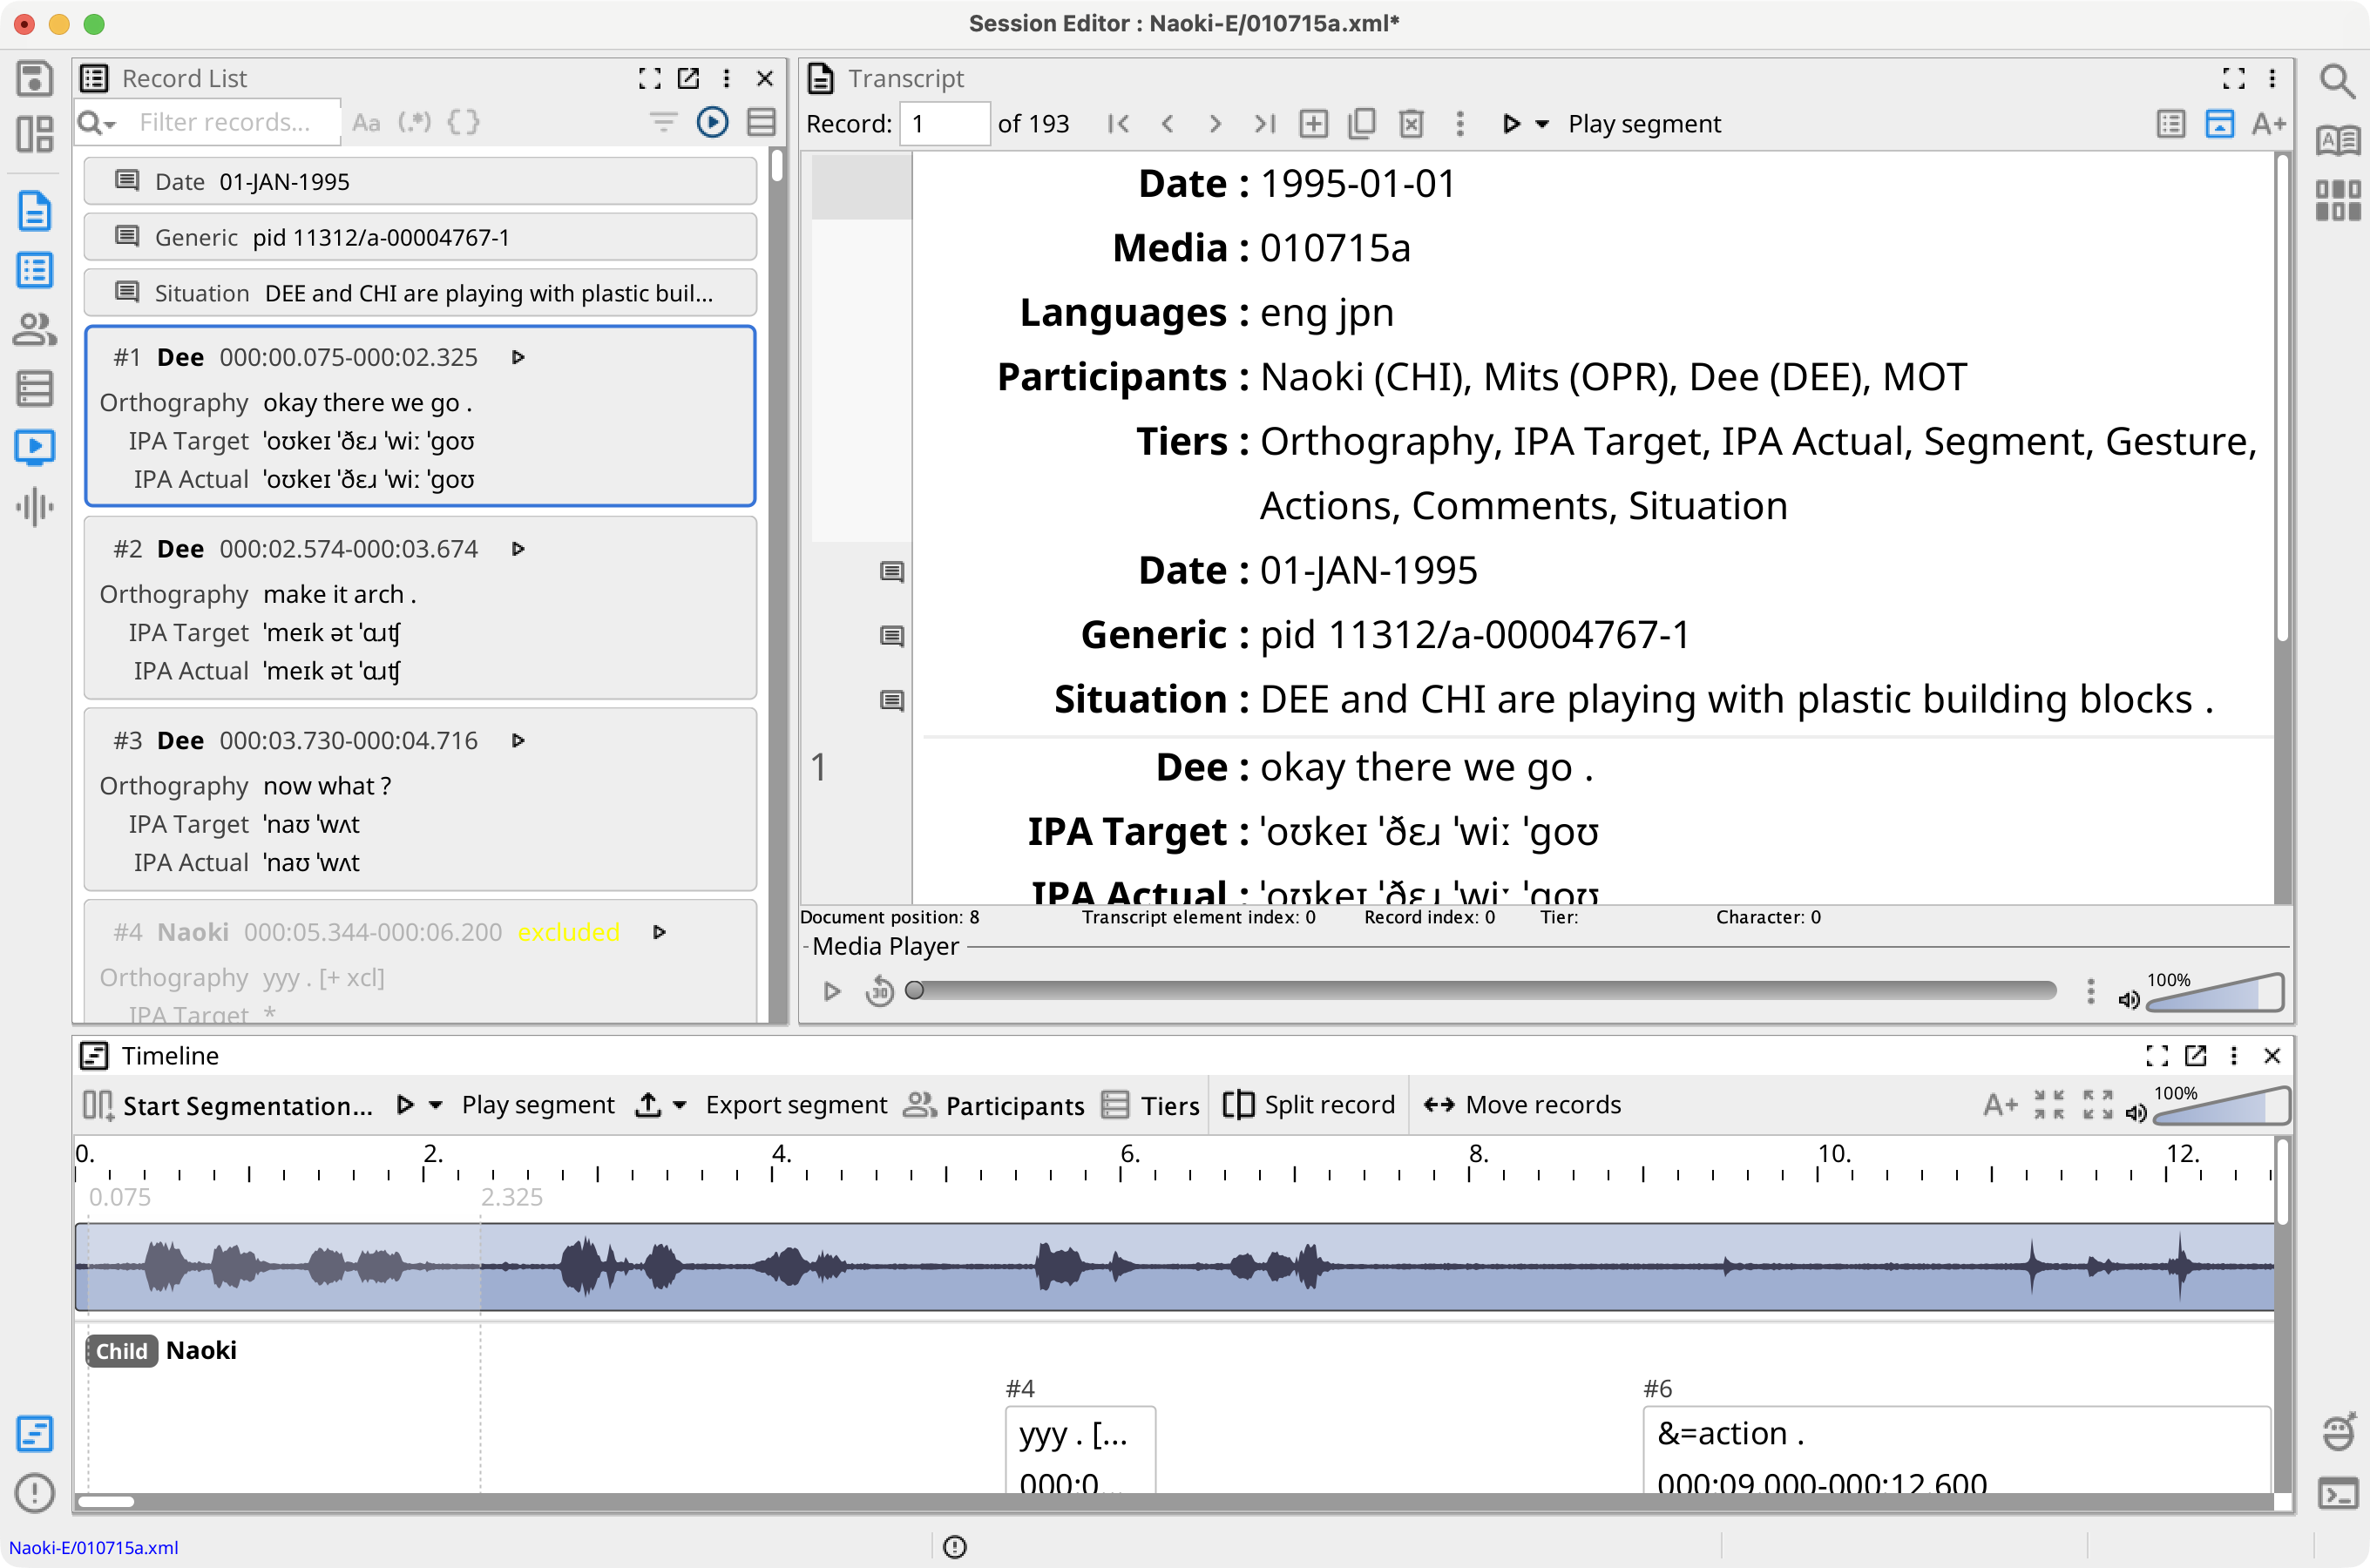The width and height of the screenshot is (2370, 1568).
Task: Open Record List panel options menu
Action: (727, 78)
